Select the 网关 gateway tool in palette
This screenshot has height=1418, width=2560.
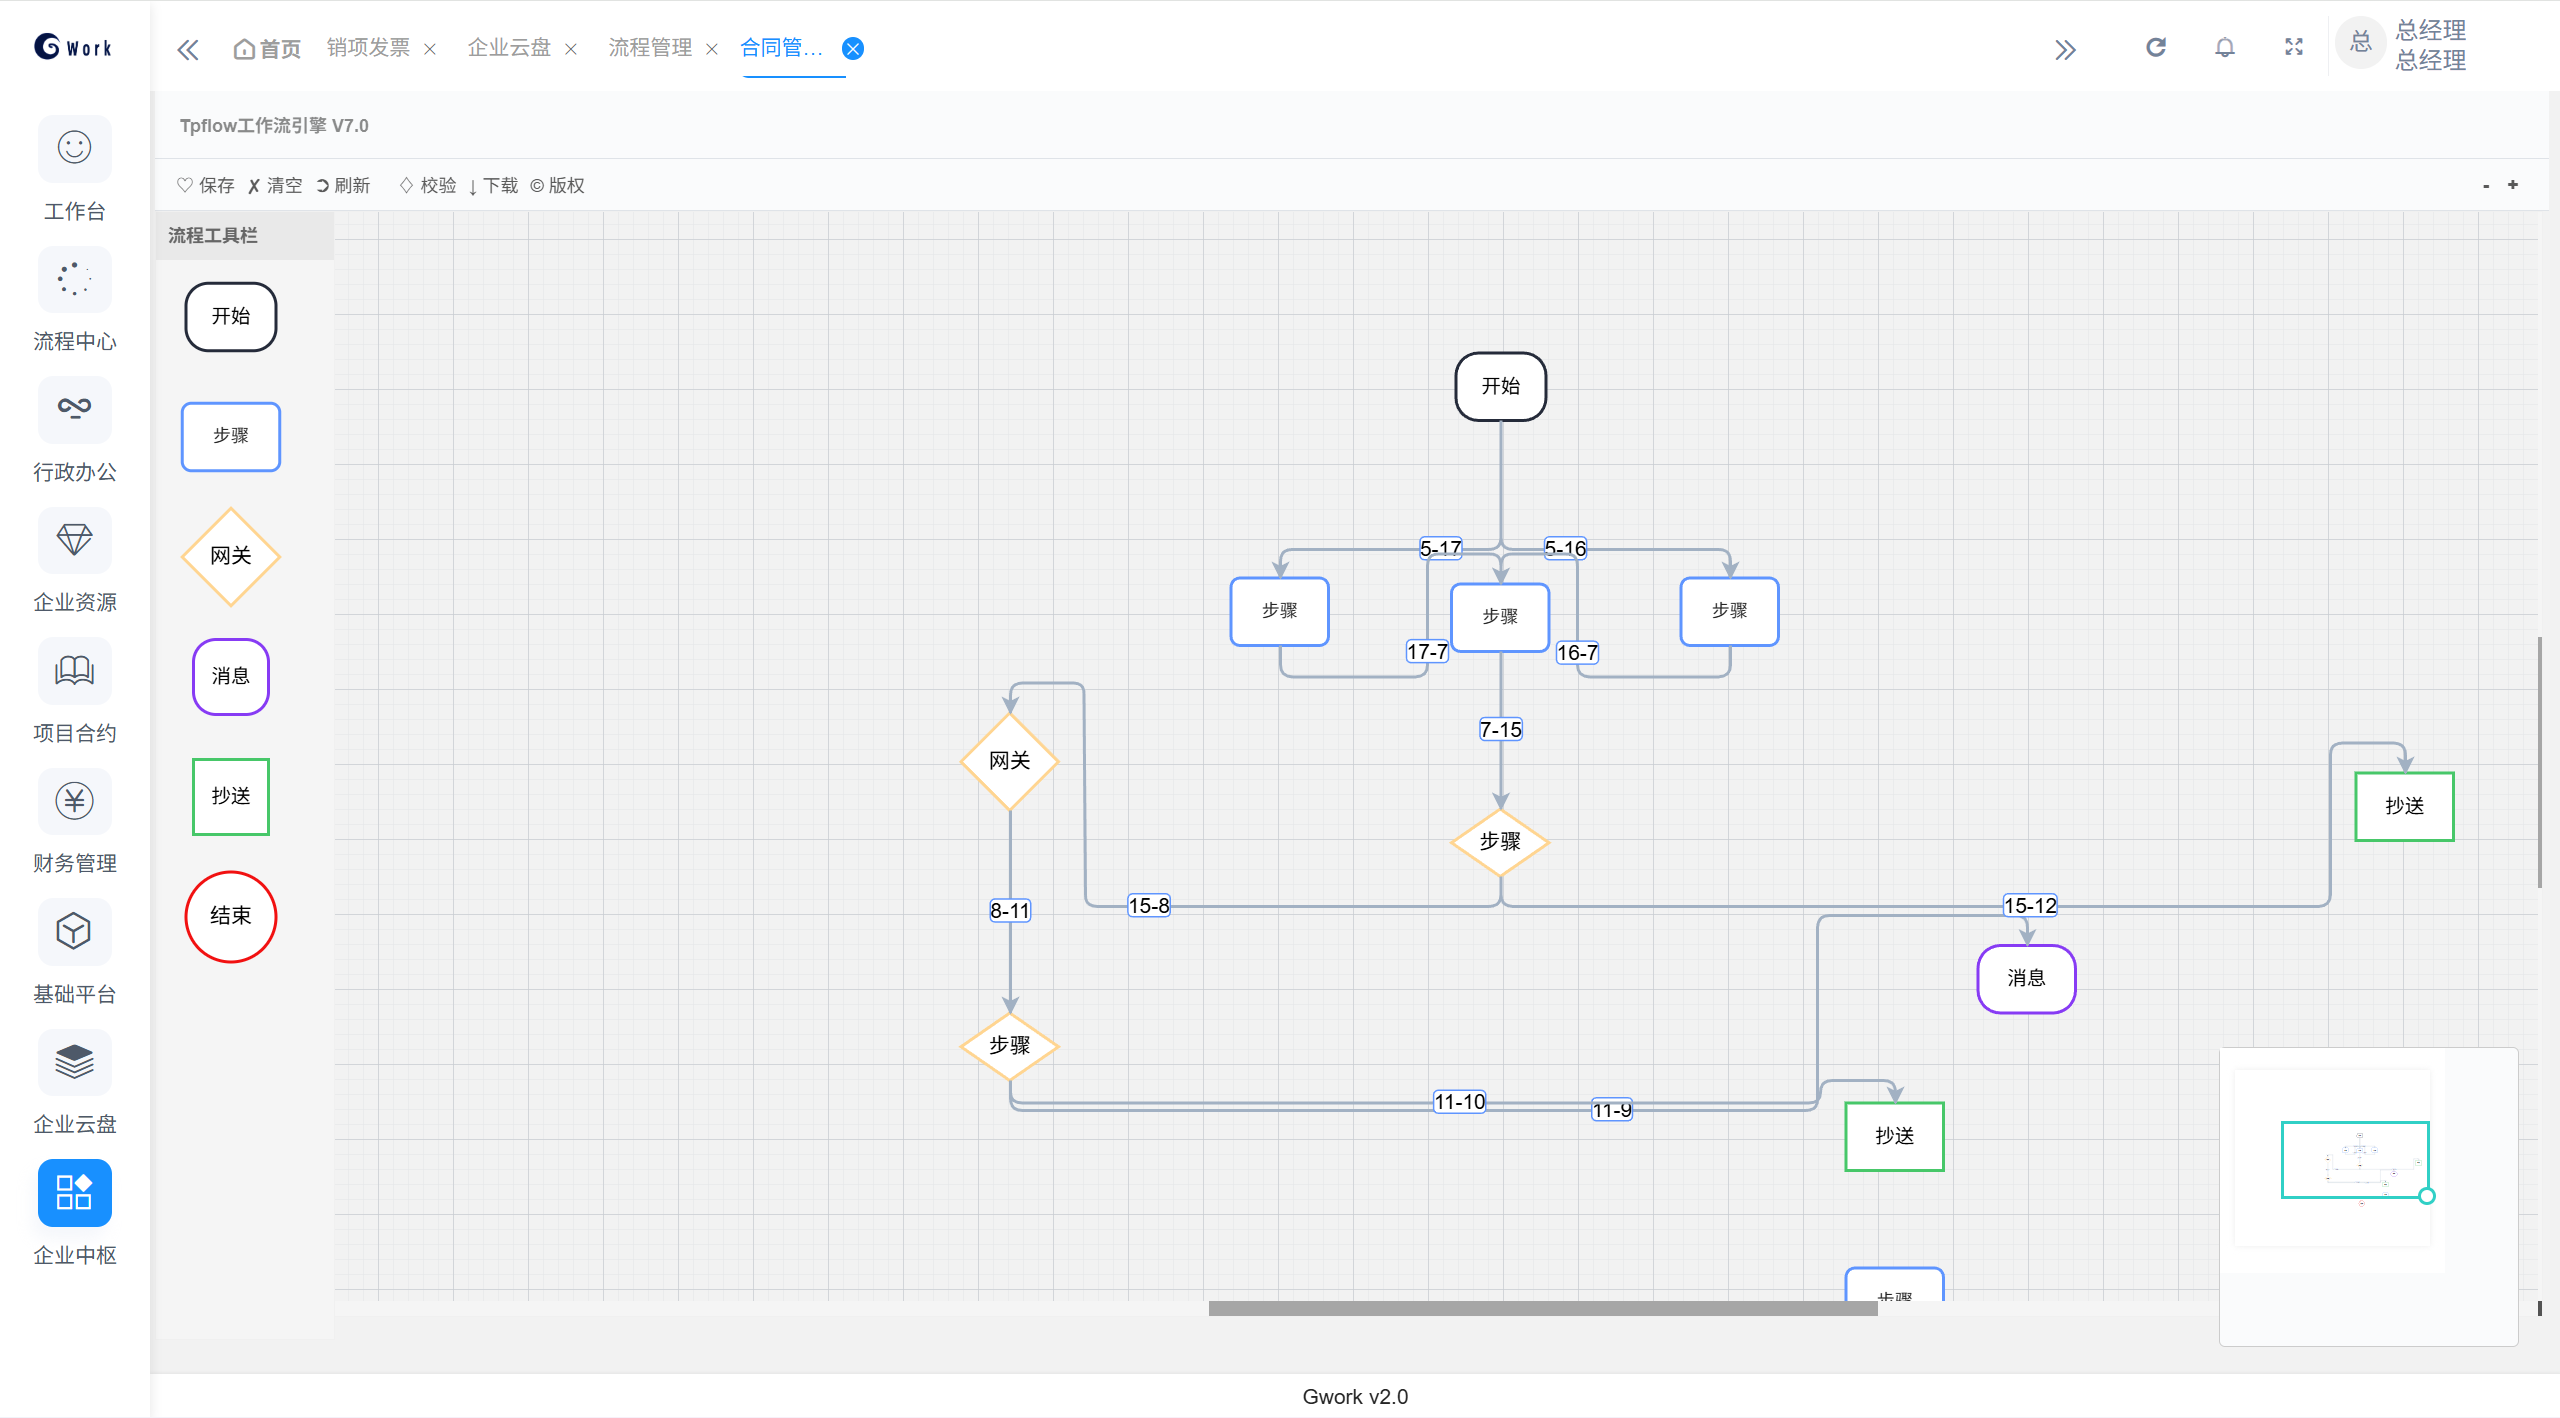pos(230,556)
